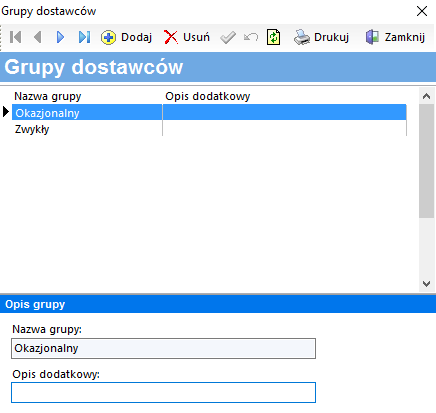Click the Dodaj plus icon

click(x=108, y=37)
